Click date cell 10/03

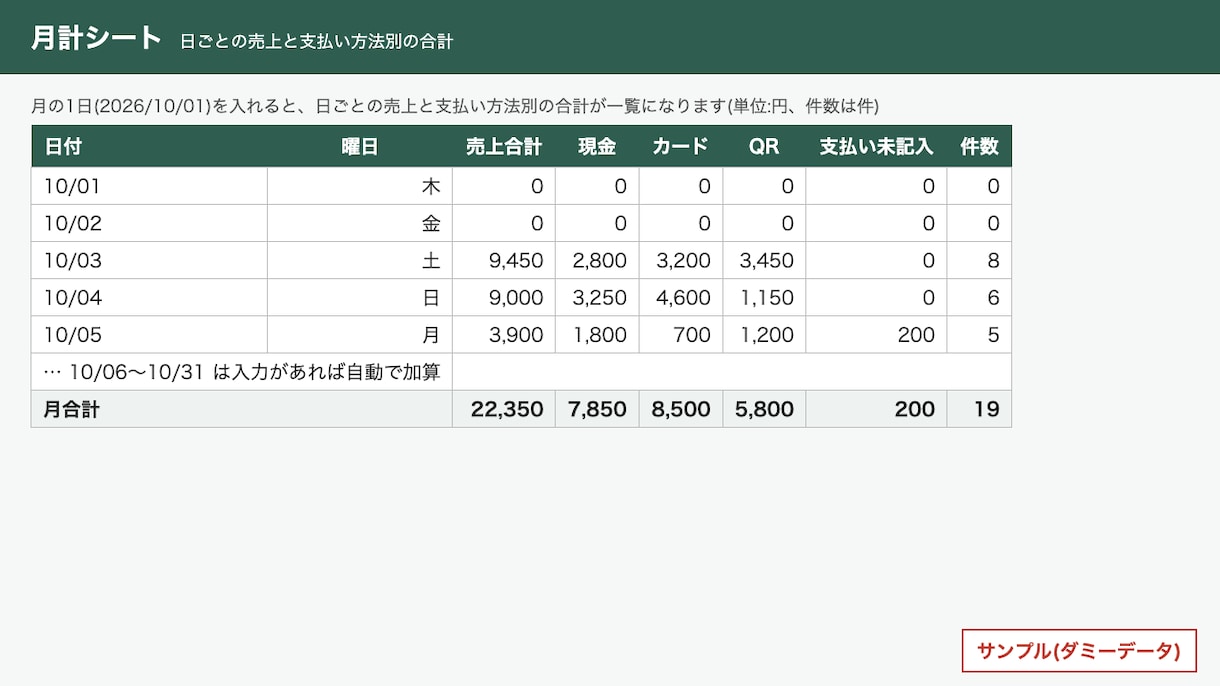click(150, 261)
